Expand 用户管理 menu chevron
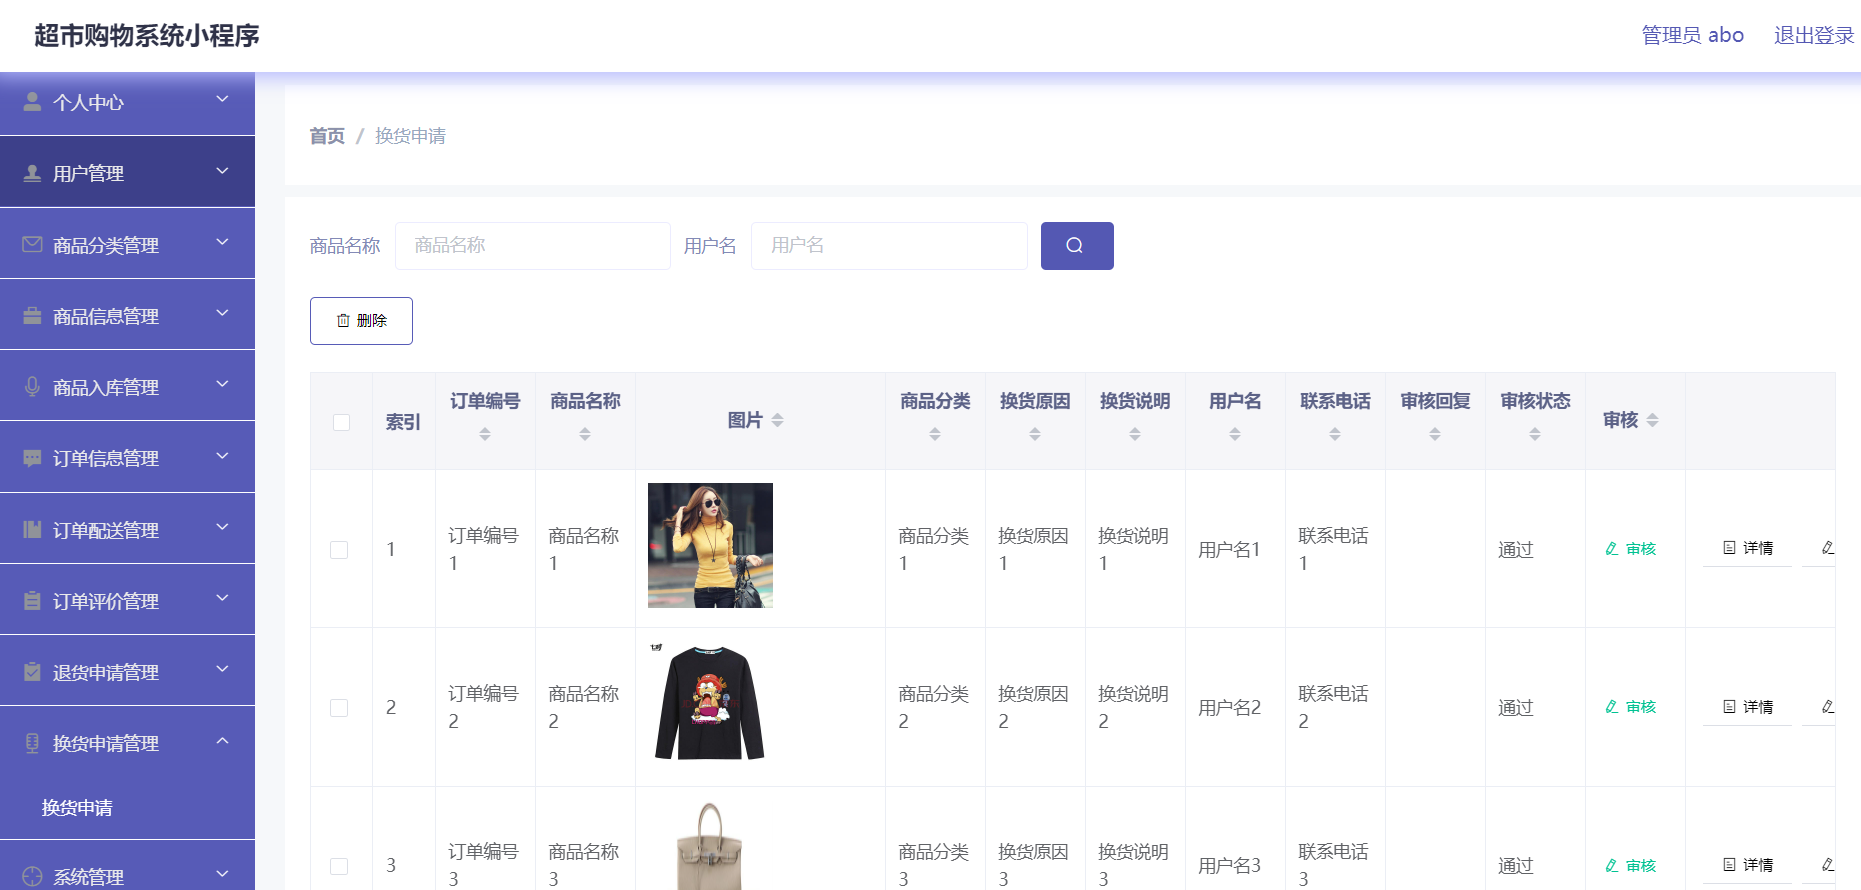The height and width of the screenshot is (890, 1861). [x=222, y=171]
